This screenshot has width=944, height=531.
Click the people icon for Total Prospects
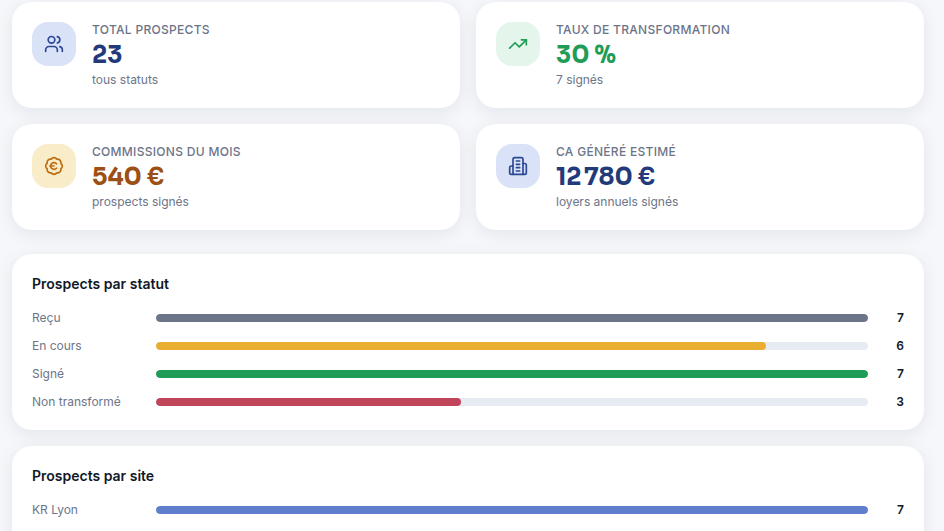point(54,44)
